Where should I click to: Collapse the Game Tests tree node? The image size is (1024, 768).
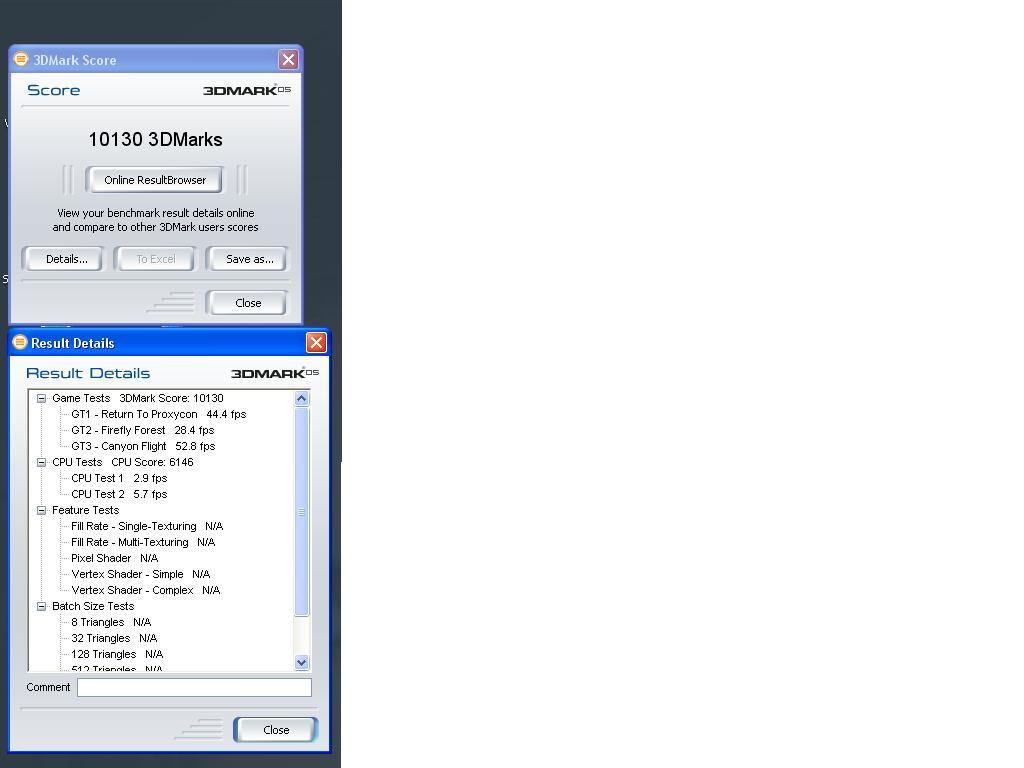[x=41, y=398]
